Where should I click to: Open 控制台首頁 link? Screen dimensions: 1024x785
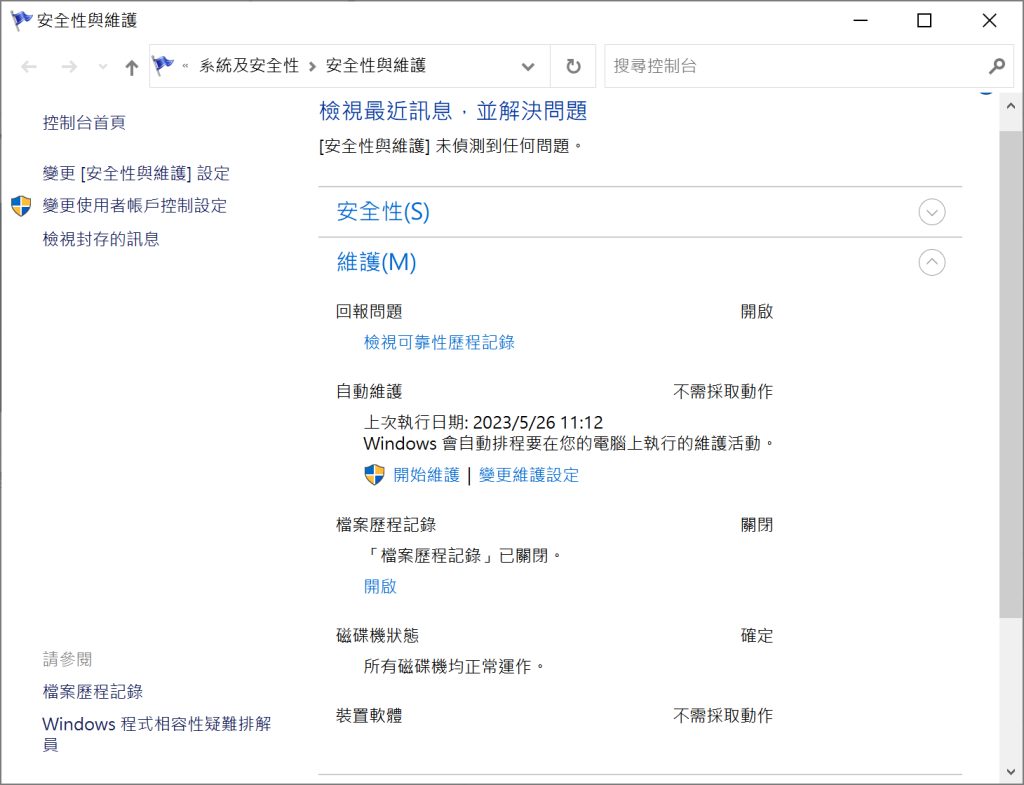tap(84, 123)
